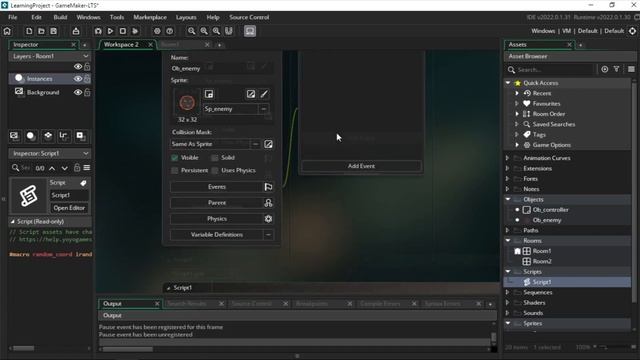Clean the project cache icon
640x360 pixels.
[x=135, y=31]
